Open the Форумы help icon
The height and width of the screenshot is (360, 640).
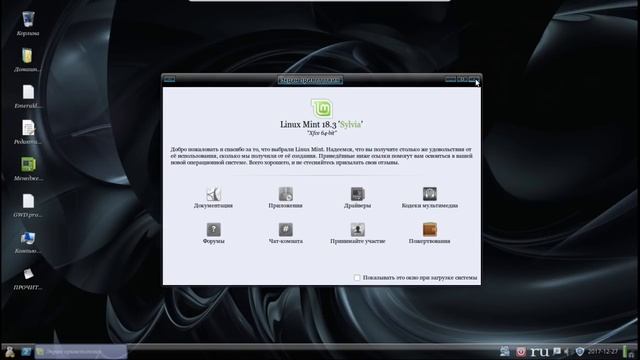click(x=213, y=229)
